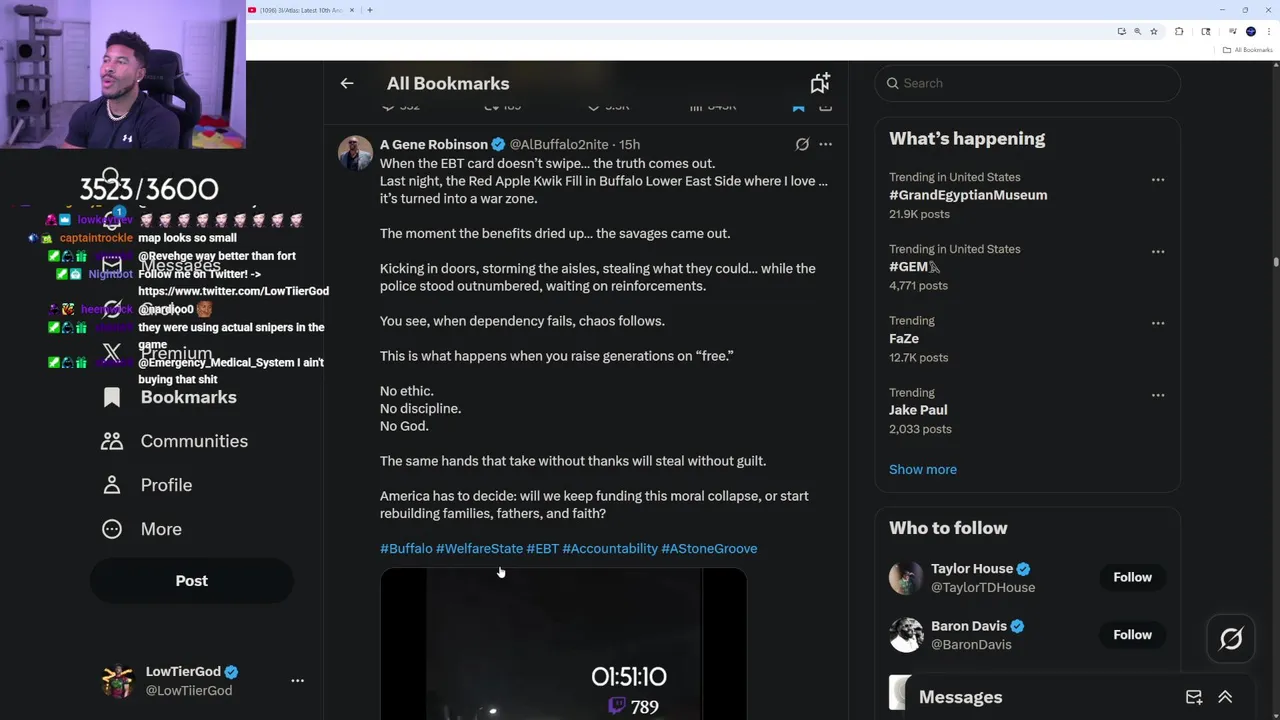The image size is (1280, 720).
Task: Open the sparkle bookmark folder icon
Action: [x=820, y=83]
